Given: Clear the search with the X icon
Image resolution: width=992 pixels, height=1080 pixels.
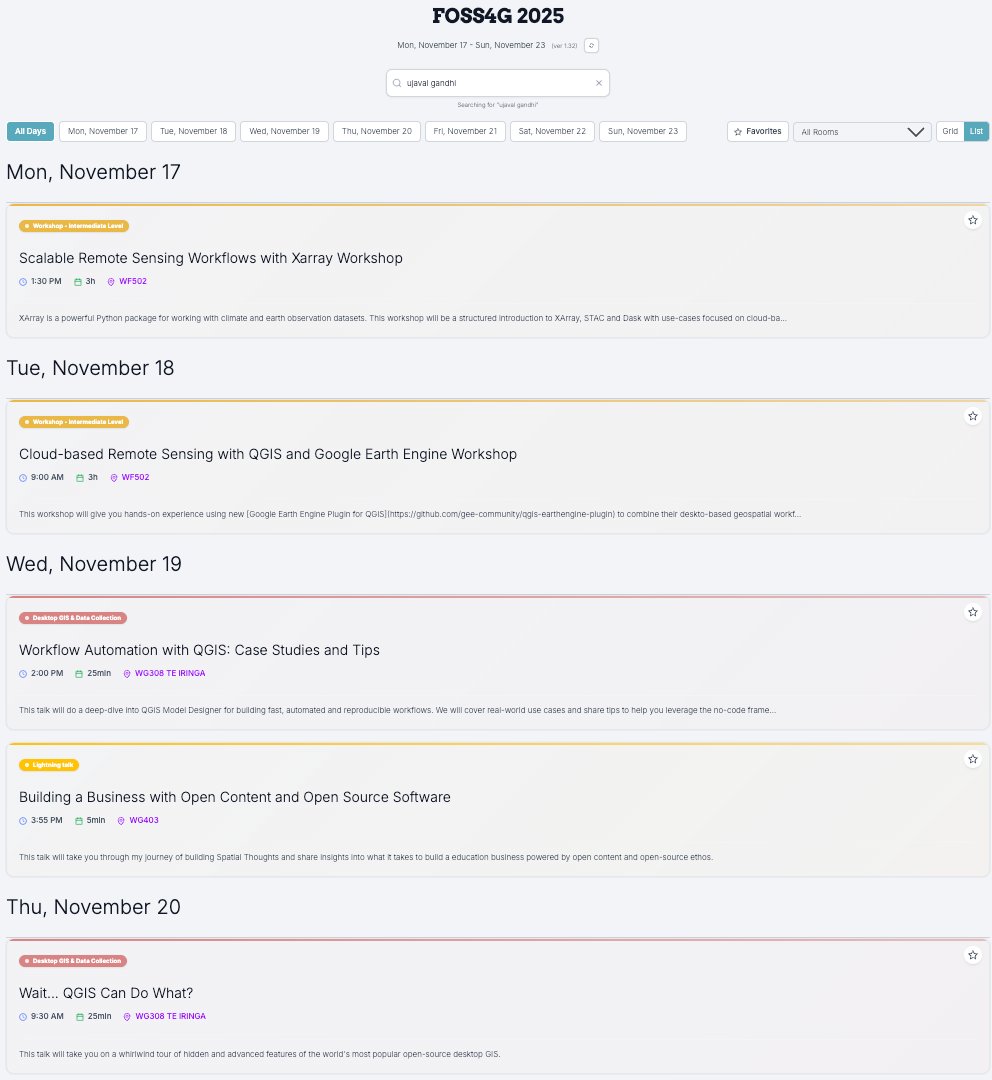Looking at the screenshot, I should click(599, 83).
